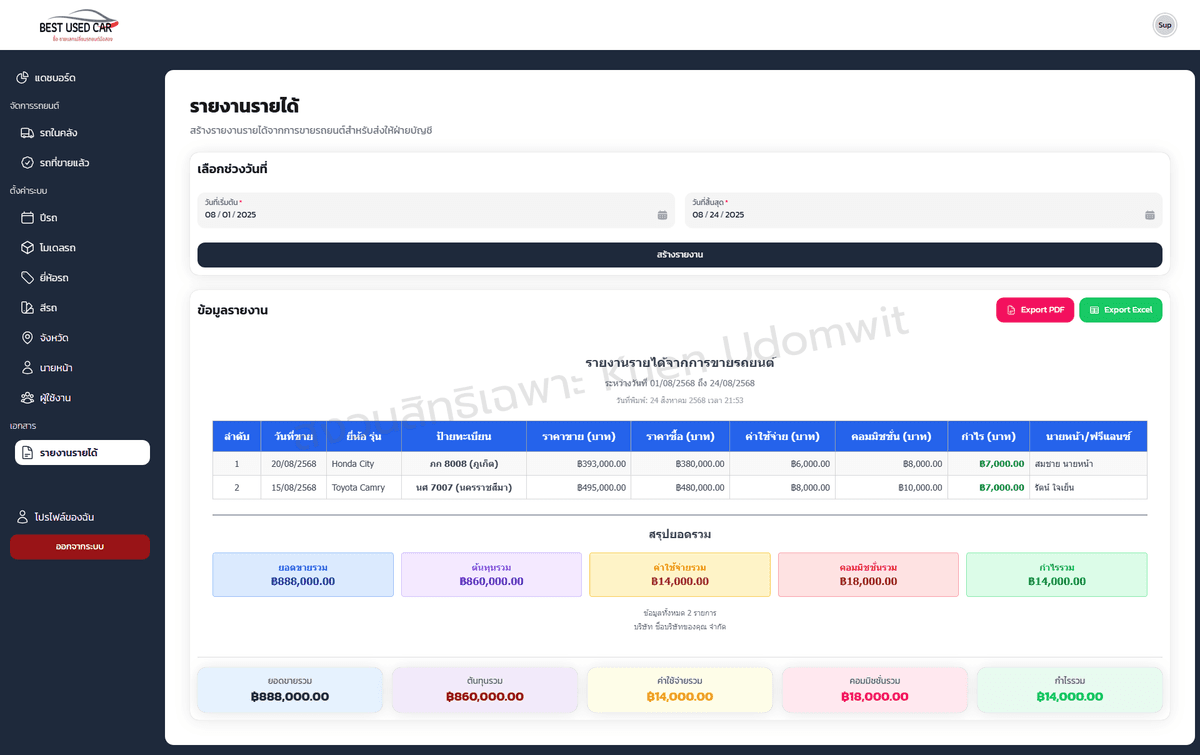Focus the วันที่เริ่มต้น date field
1200x755 pixels.
click(436, 210)
